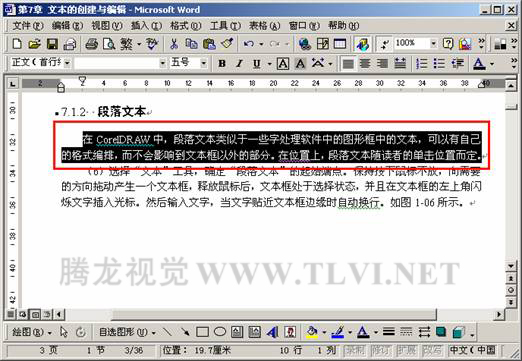Expand the font color dropdown on Formatting toolbar
This screenshot has width=522, height=361.
point(491,63)
